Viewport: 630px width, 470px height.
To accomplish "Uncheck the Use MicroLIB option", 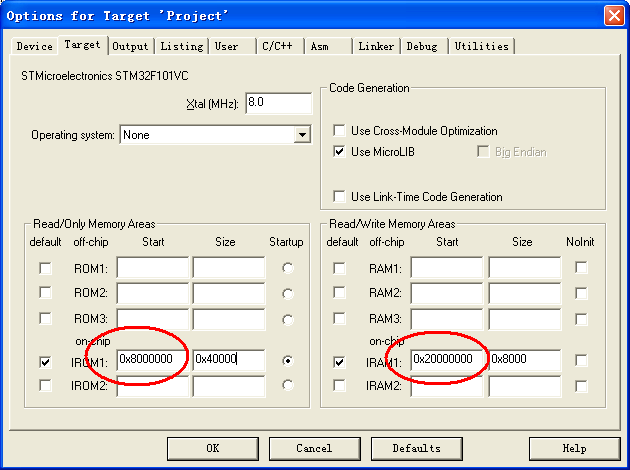I will tap(341, 152).
